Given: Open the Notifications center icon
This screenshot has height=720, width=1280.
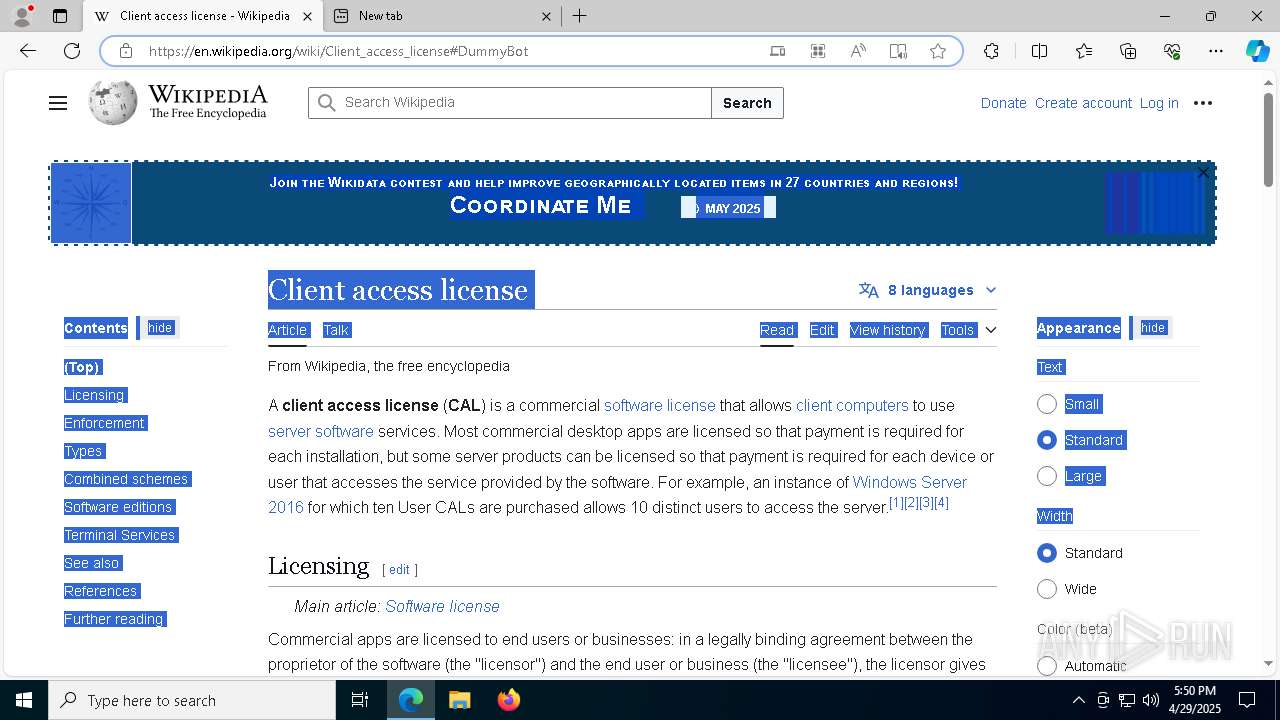Looking at the screenshot, I should coord(1247,700).
